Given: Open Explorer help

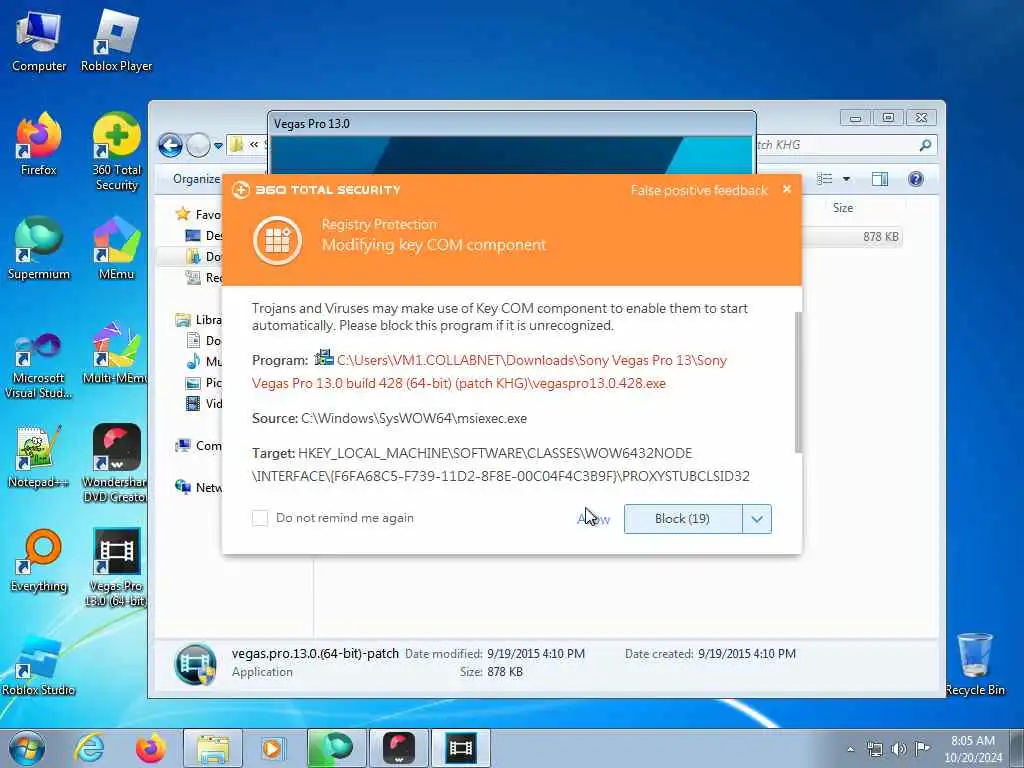Looking at the screenshot, I should pyautogui.click(x=916, y=179).
